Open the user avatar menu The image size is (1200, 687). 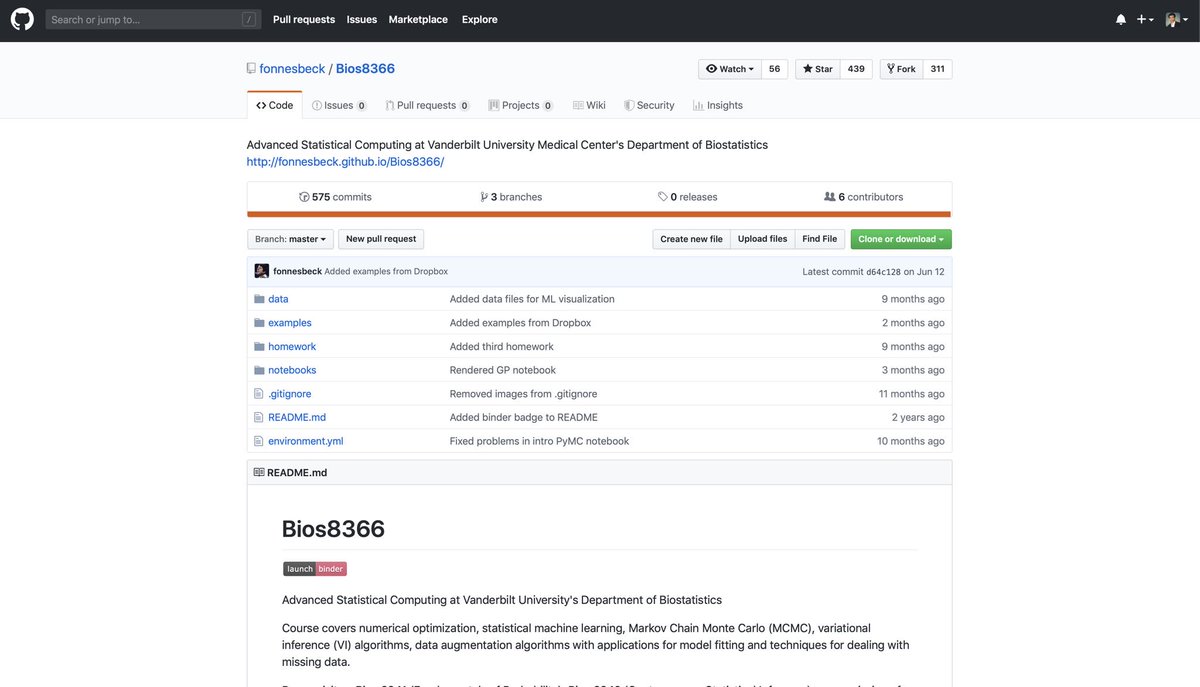[1176, 19]
